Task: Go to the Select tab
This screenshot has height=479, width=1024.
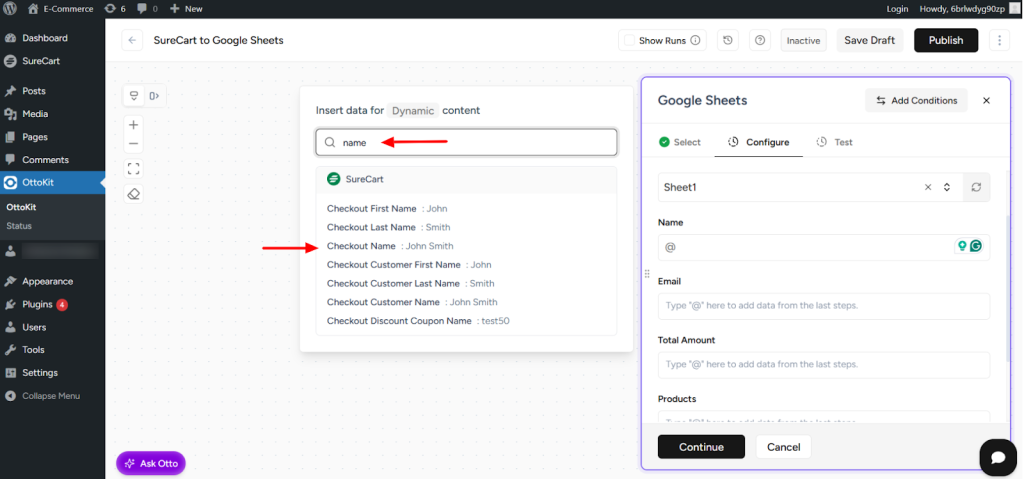Action: click(x=680, y=142)
